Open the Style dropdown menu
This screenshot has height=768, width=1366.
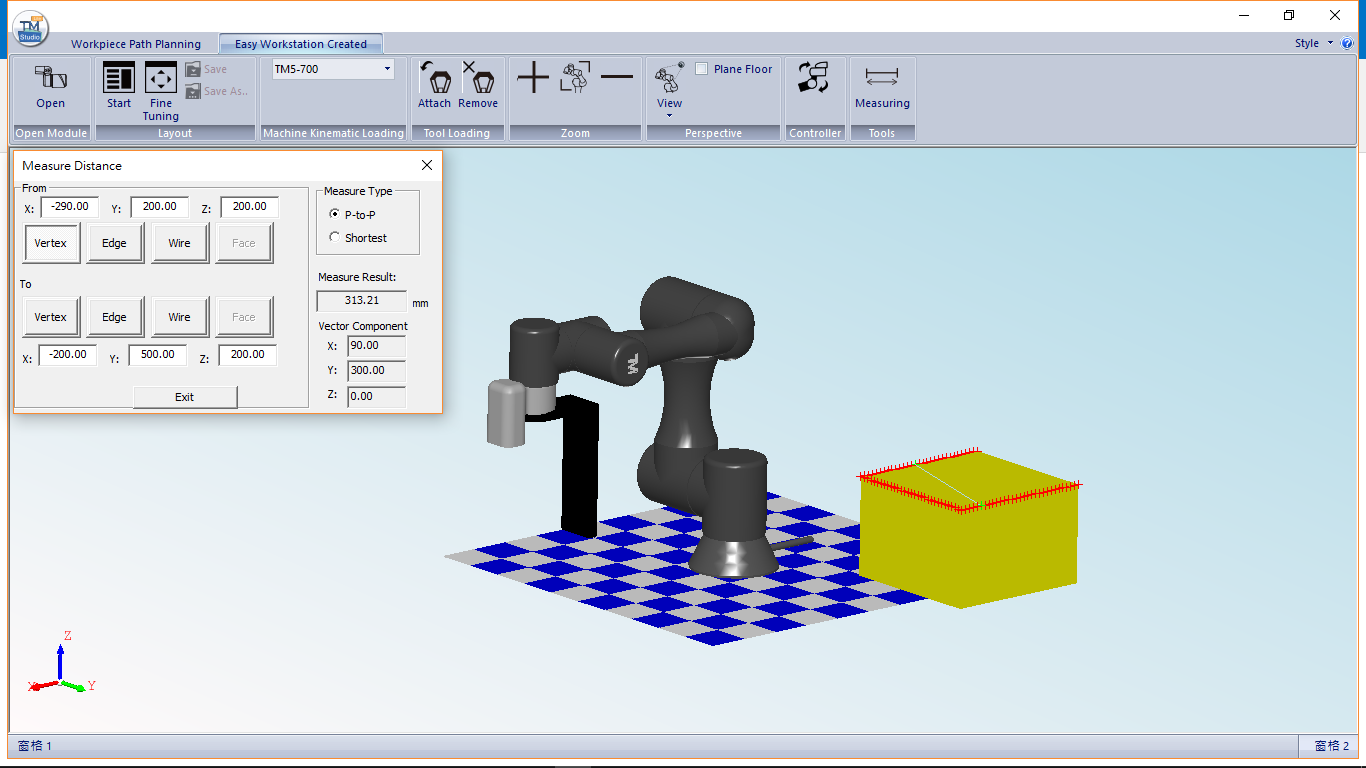[1314, 43]
